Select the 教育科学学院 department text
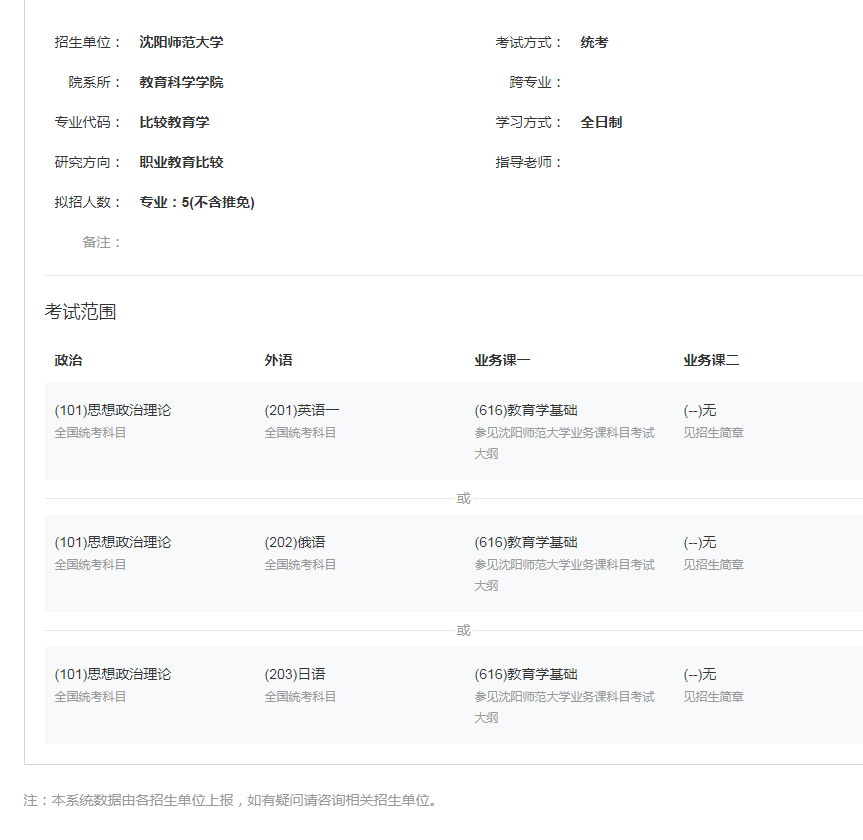The width and height of the screenshot is (863, 840). click(181, 82)
